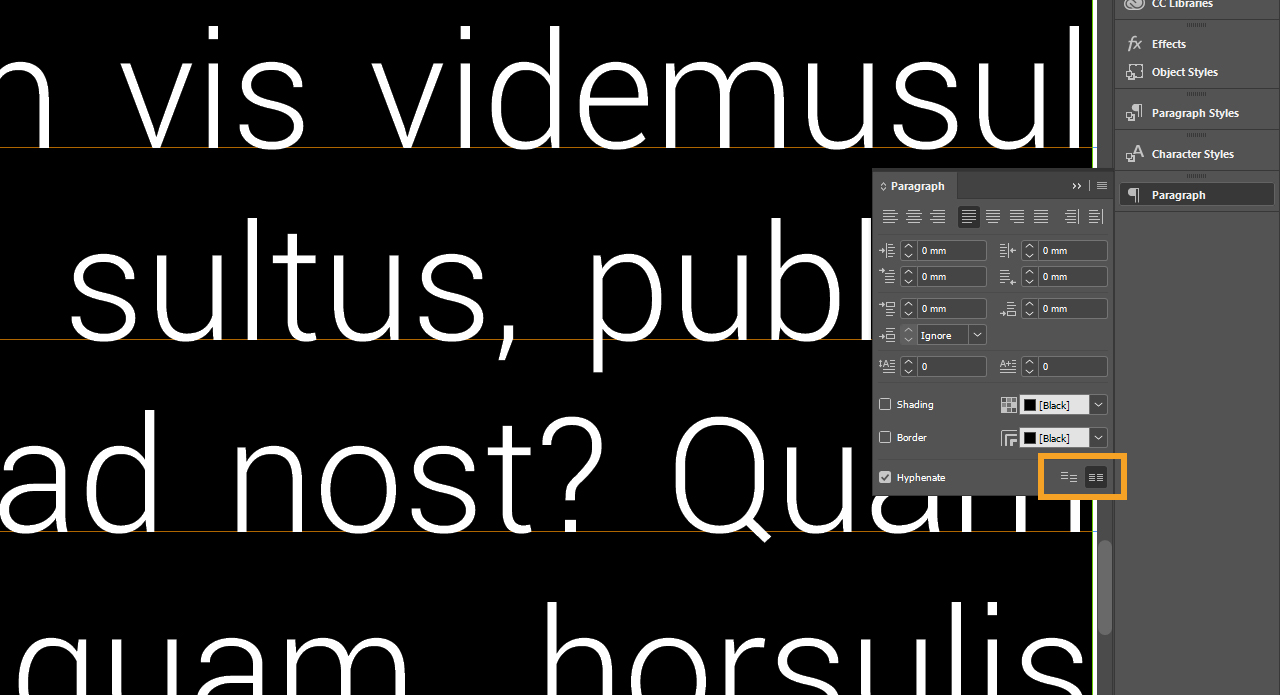Image resolution: width=1280 pixels, height=695 pixels.
Task: Cycle Paragraph panel view with tab arrows
Action: click(883, 187)
